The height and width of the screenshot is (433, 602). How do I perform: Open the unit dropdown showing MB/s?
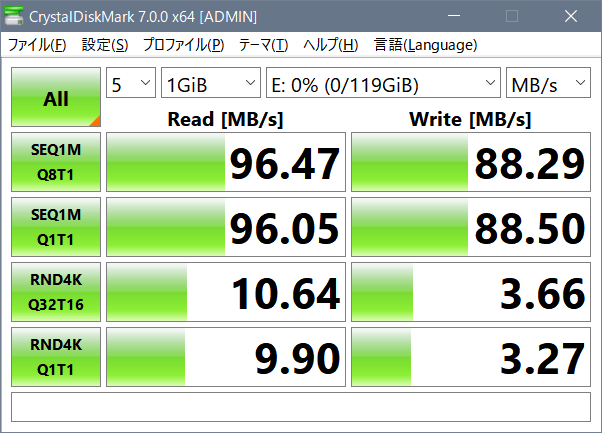(548, 83)
